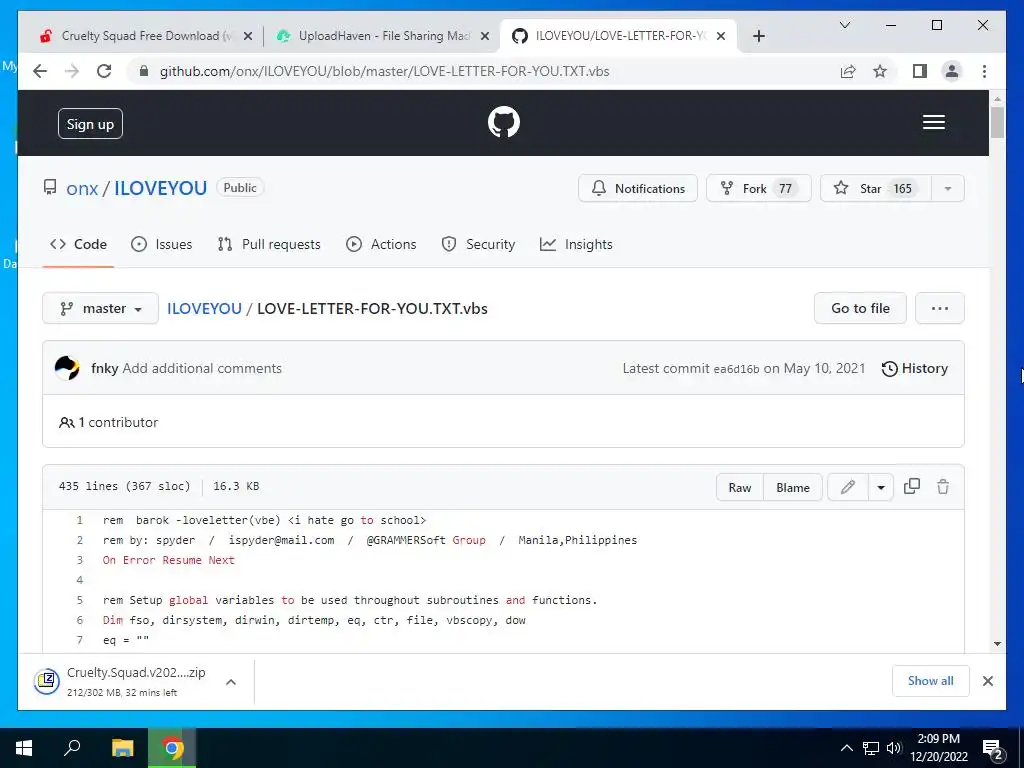This screenshot has height=768, width=1024.
Task: Open the Blame view
Action: [792, 487]
